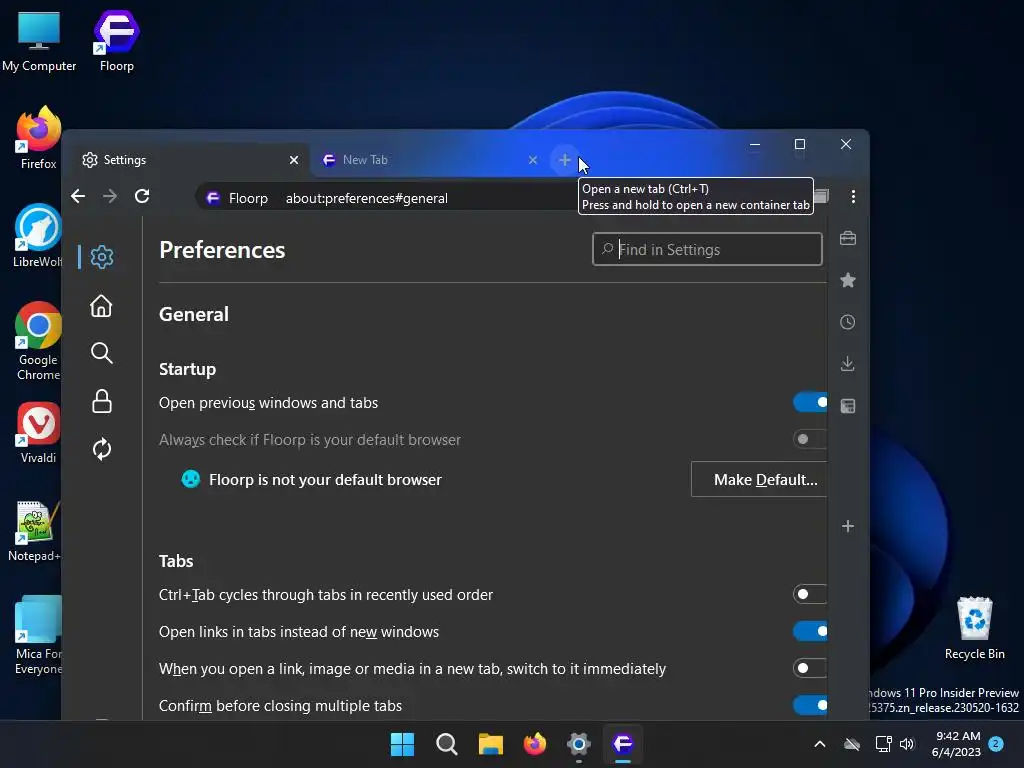
Task: Open Floorp application menu (three dots)
Action: [x=853, y=197]
